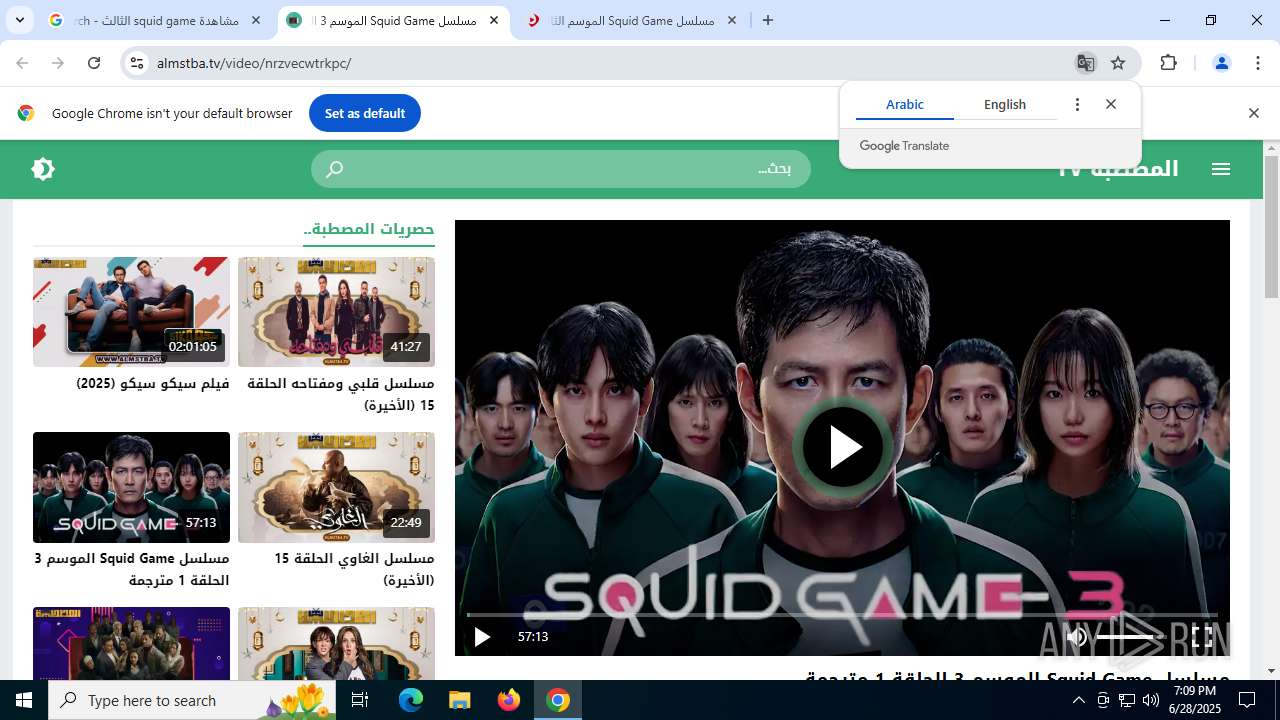Open a new browser tab

768,20
